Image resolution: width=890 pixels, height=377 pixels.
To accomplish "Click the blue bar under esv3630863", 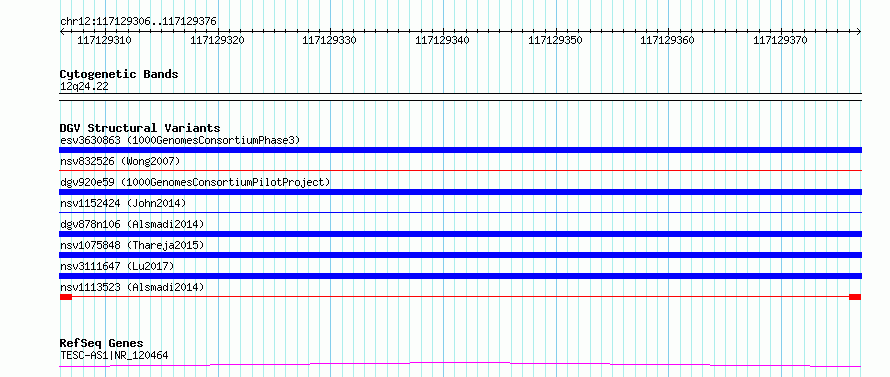I will click(x=460, y=150).
